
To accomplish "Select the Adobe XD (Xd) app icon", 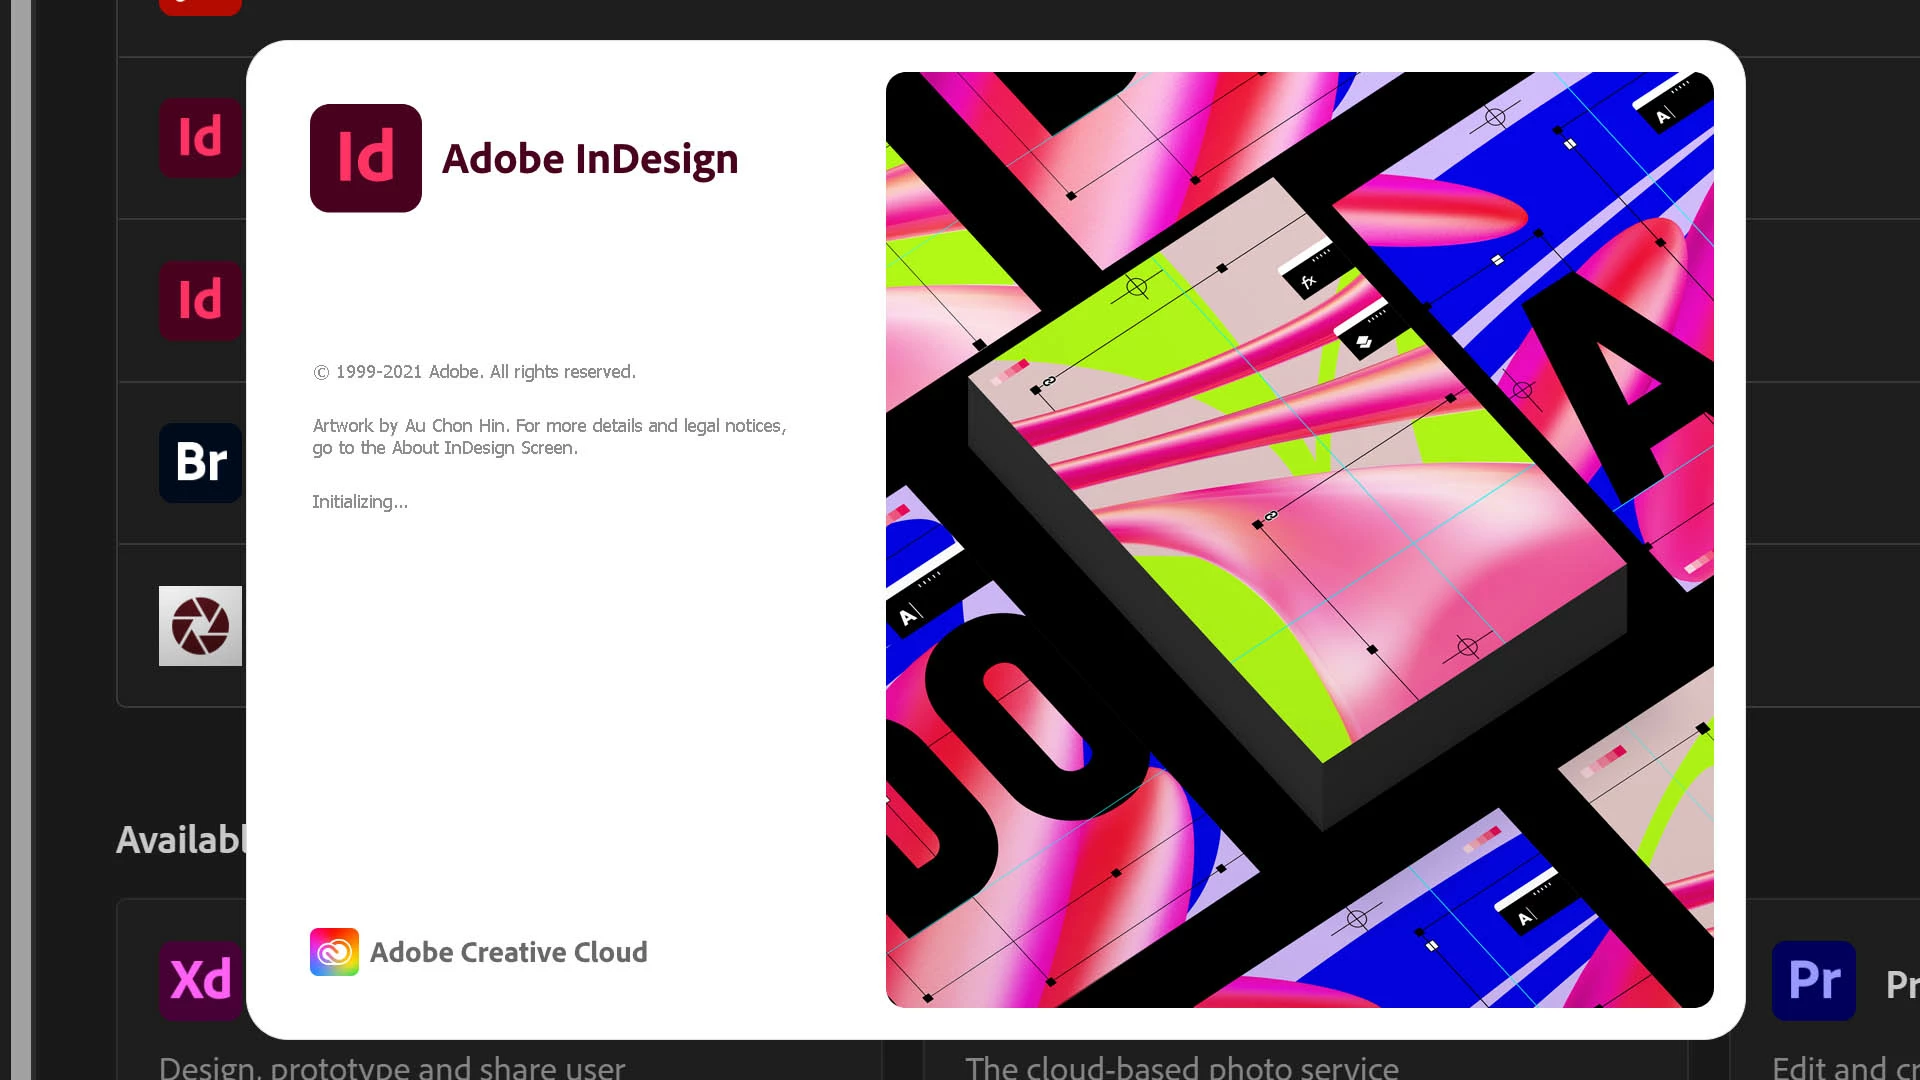I will 200,980.
